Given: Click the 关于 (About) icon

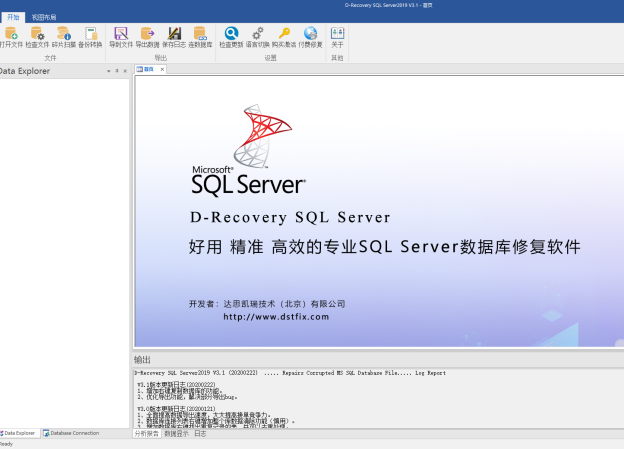Looking at the screenshot, I should pyautogui.click(x=337, y=33).
